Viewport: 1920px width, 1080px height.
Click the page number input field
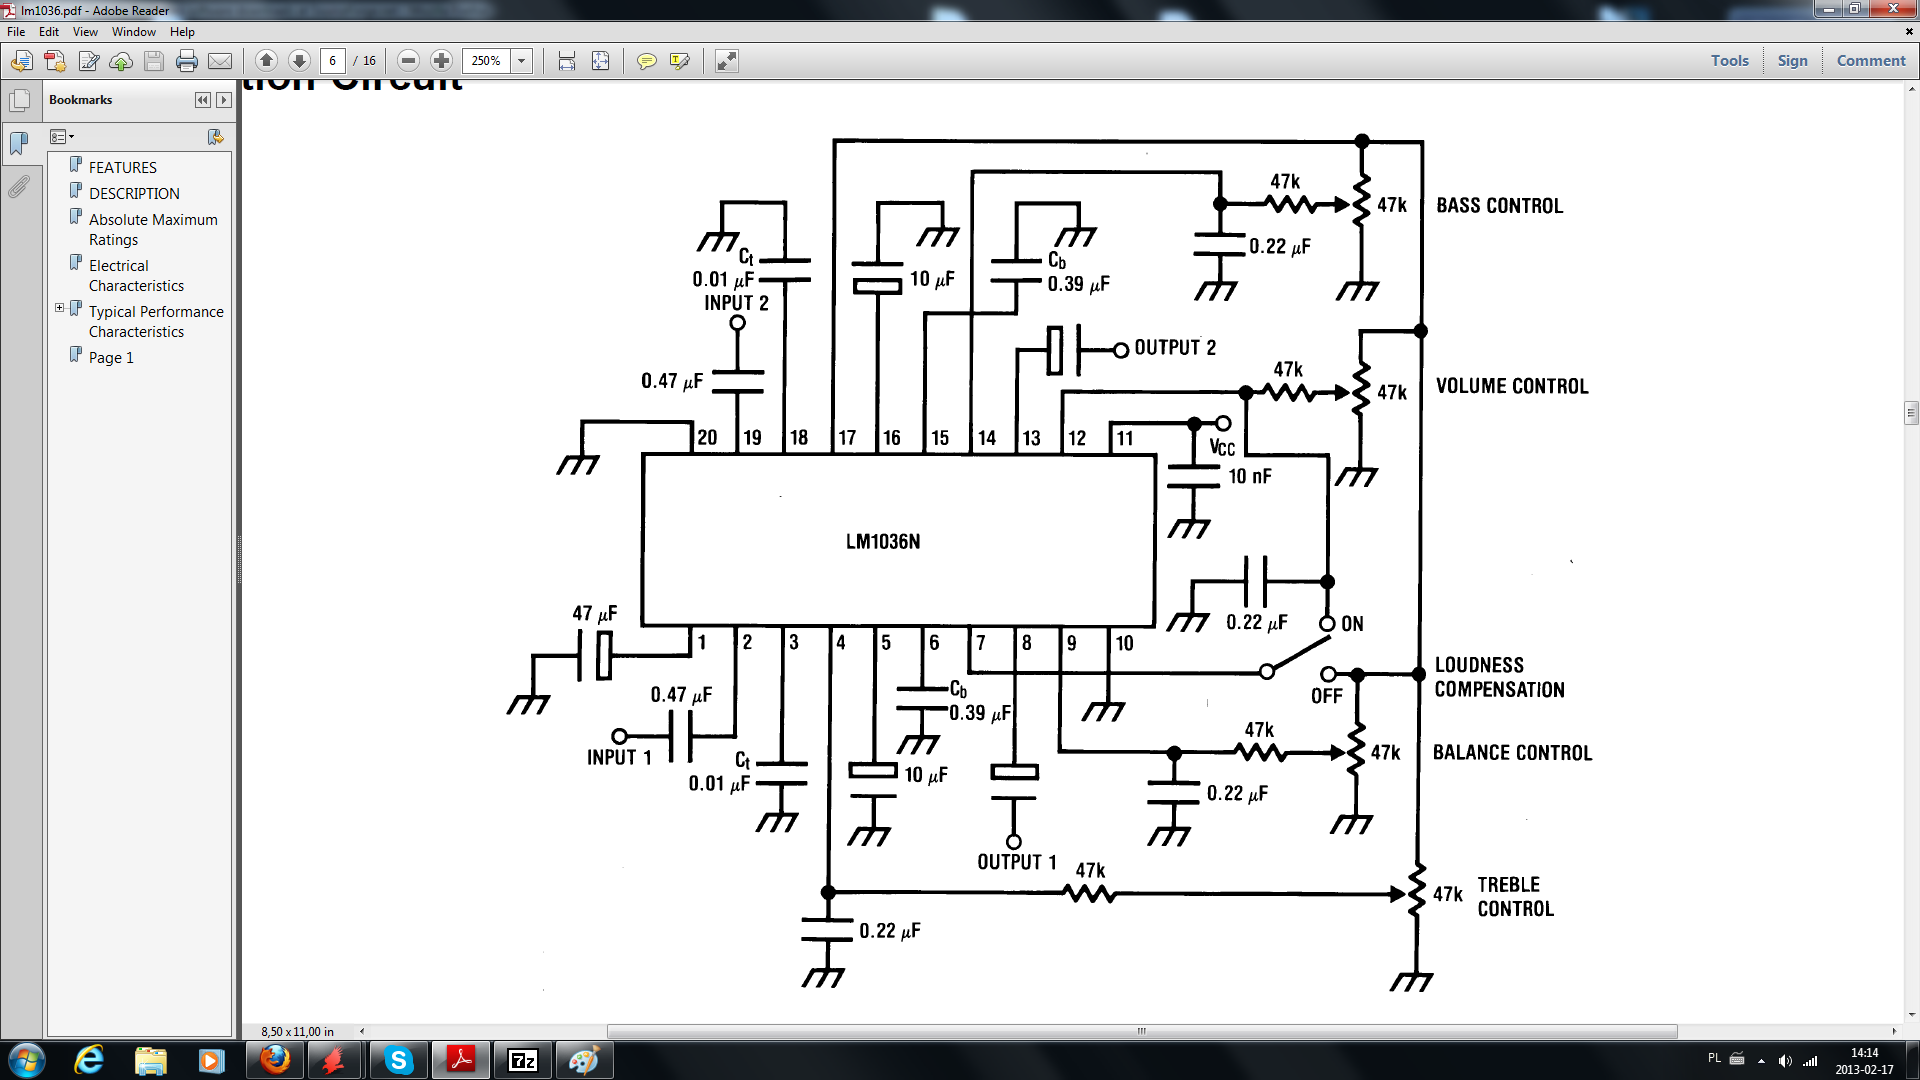click(x=333, y=61)
